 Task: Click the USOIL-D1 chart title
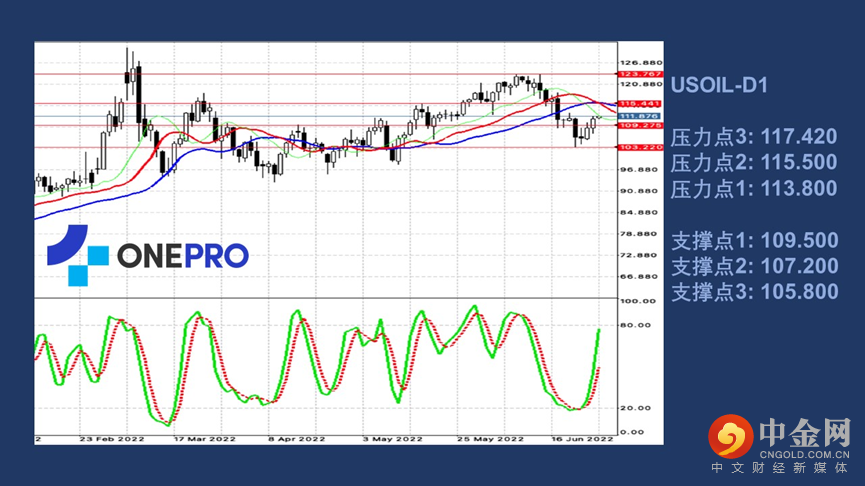[x=719, y=86]
